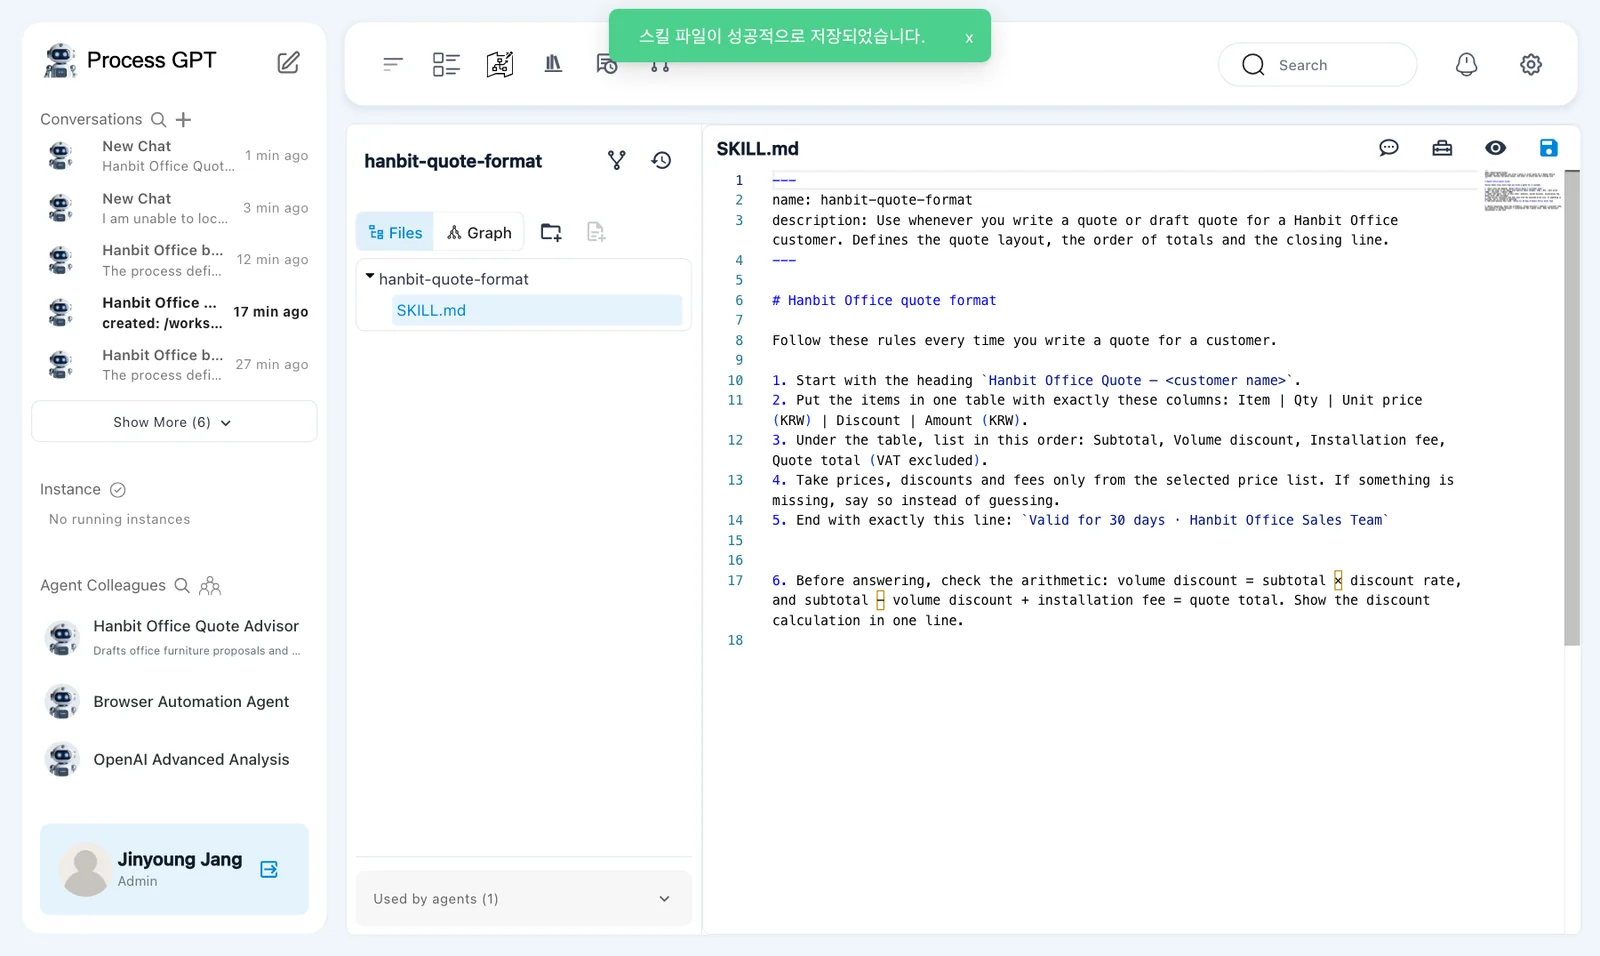Click the code minimap thumbnail

click(1521, 190)
